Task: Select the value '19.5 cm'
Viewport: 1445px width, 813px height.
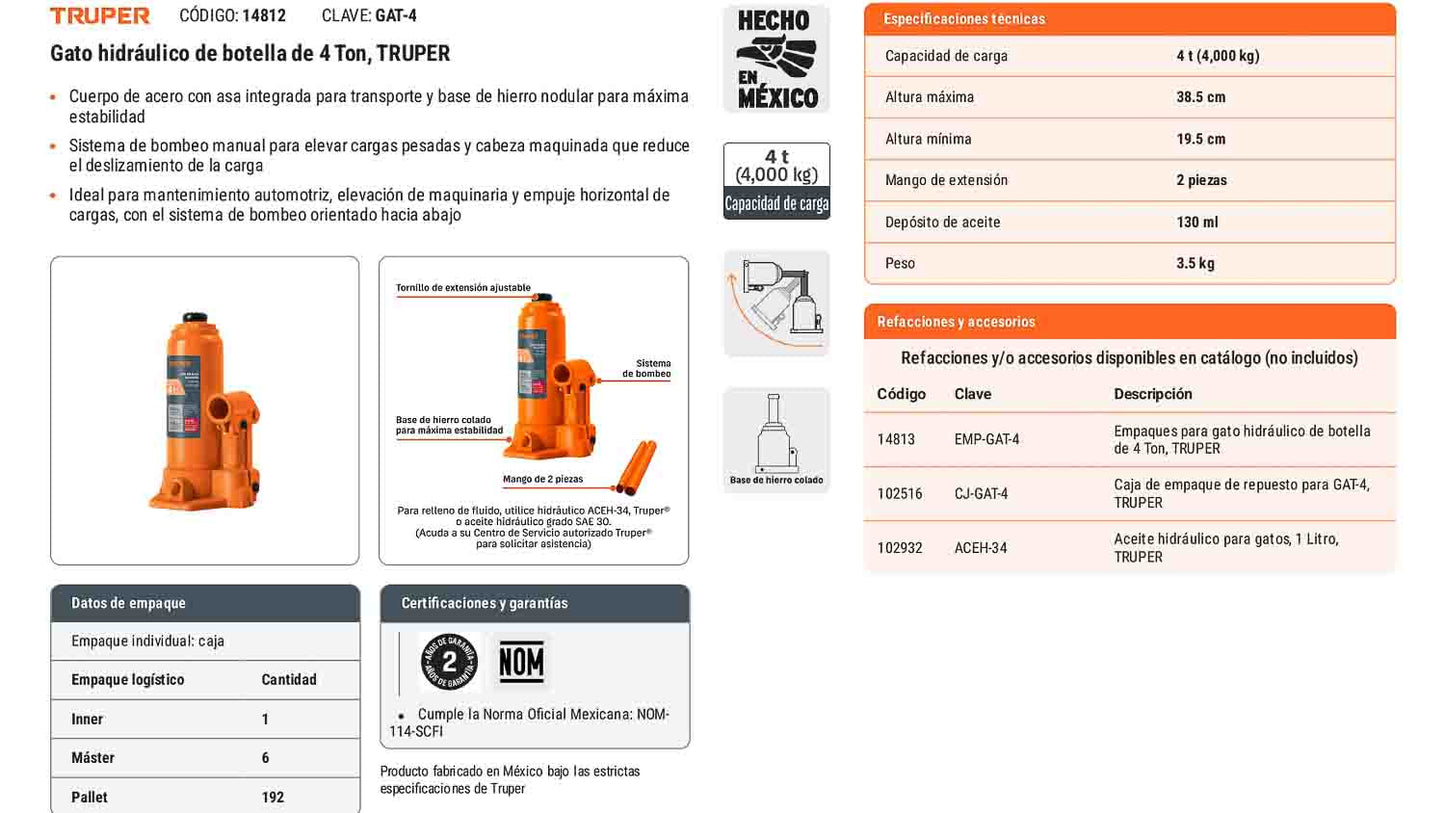Action: click(x=1201, y=139)
